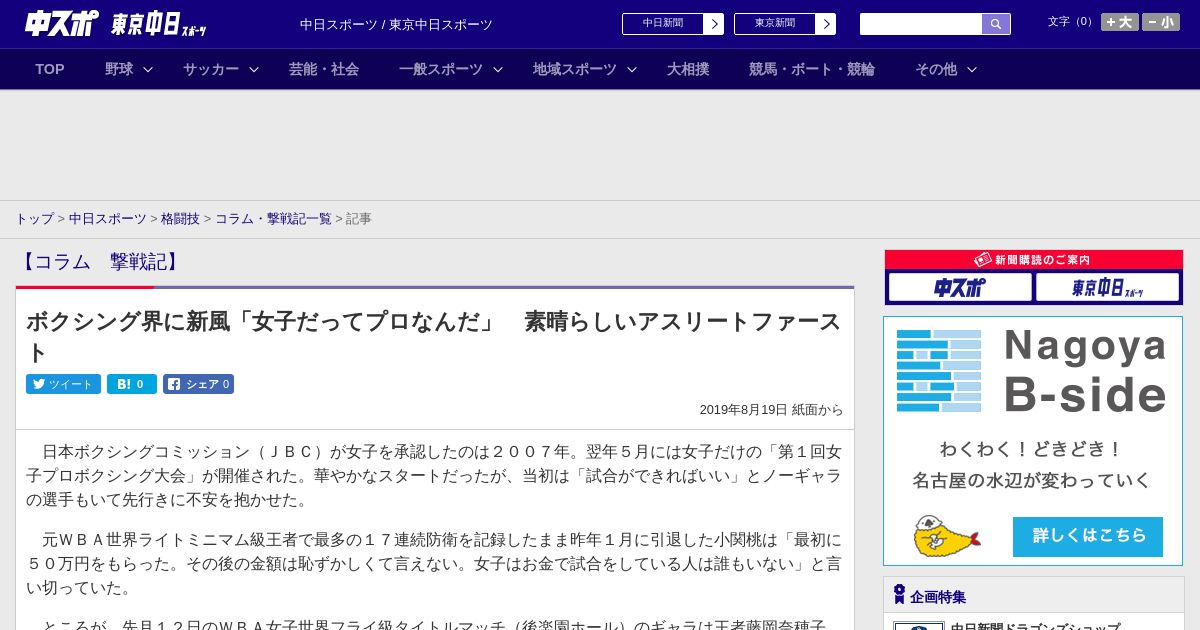The image size is (1200, 630).
Task: Click the arrow beside 東京新聞 button
Action: pyautogui.click(x=826, y=24)
